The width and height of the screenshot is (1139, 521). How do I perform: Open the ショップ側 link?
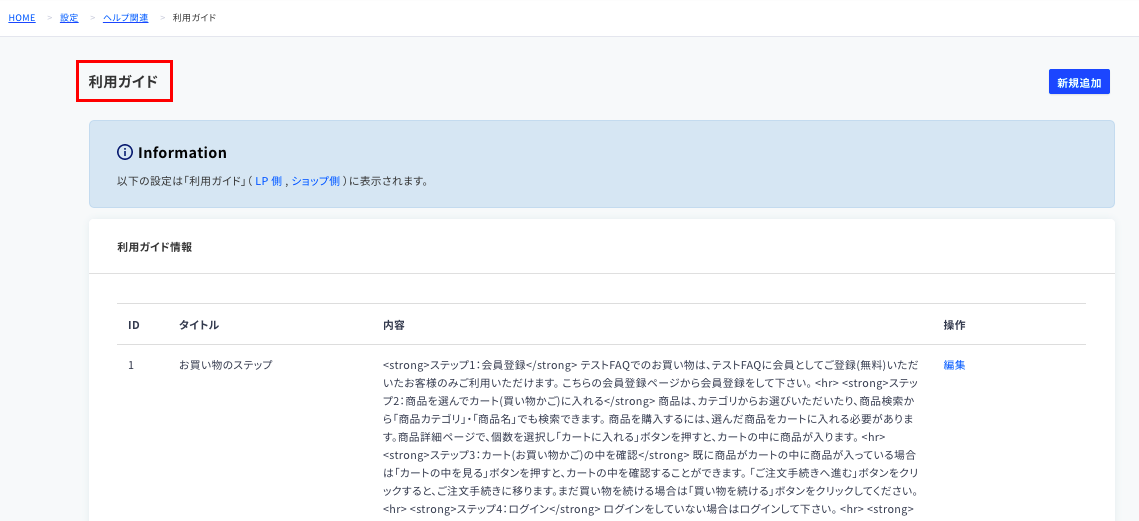[315, 182]
